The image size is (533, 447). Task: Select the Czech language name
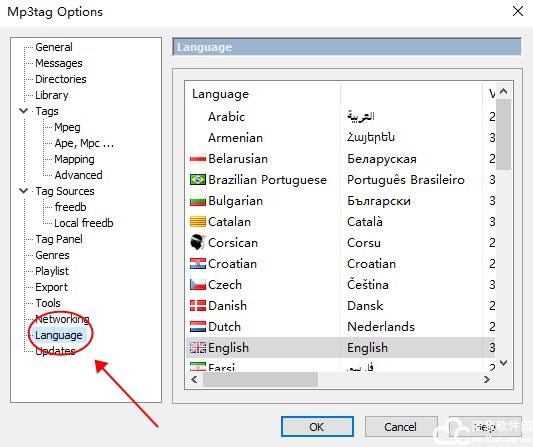coord(225,285)
